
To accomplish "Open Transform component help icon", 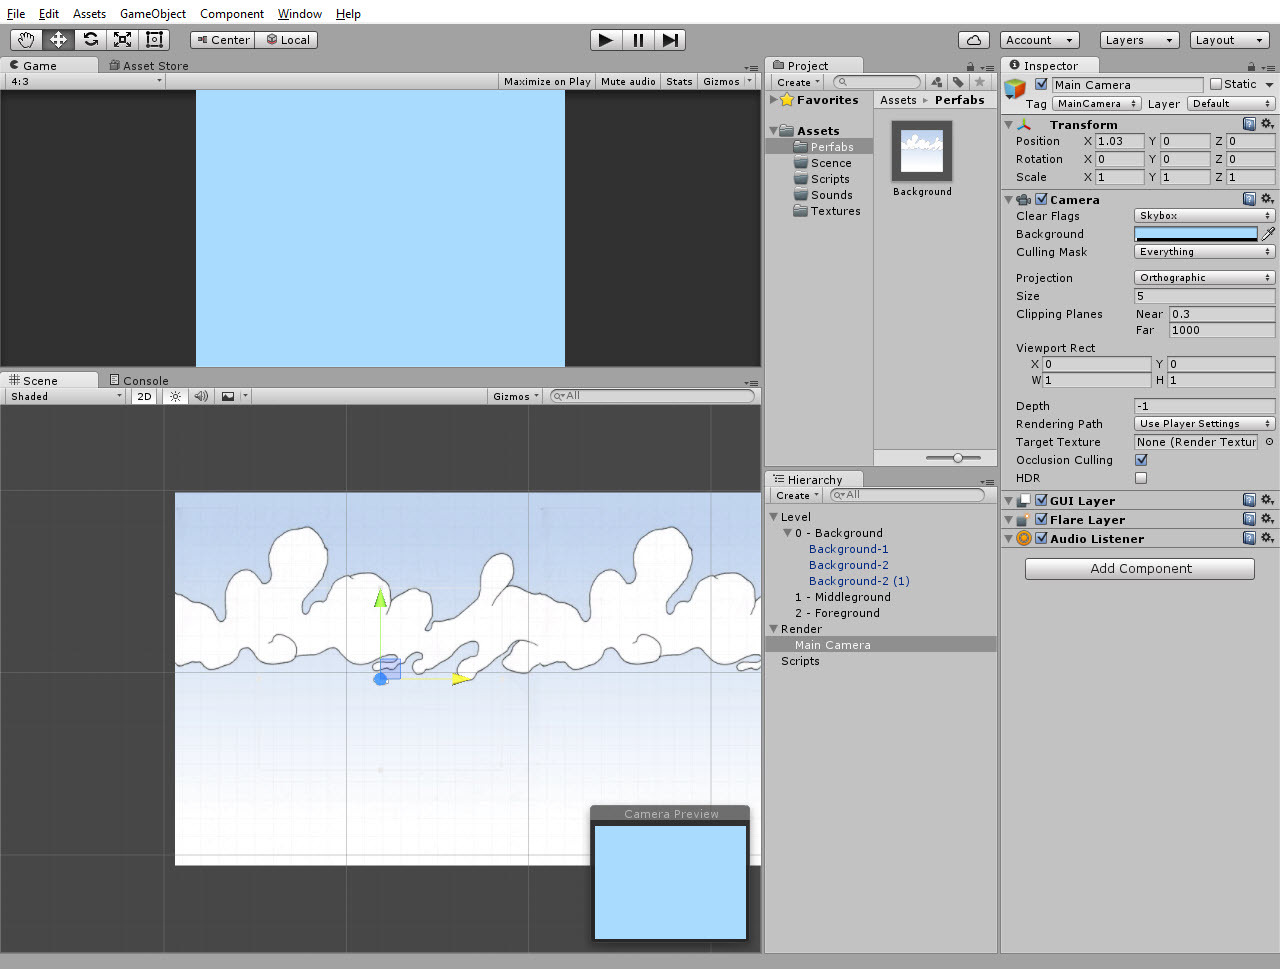I will pos(1249,124).
